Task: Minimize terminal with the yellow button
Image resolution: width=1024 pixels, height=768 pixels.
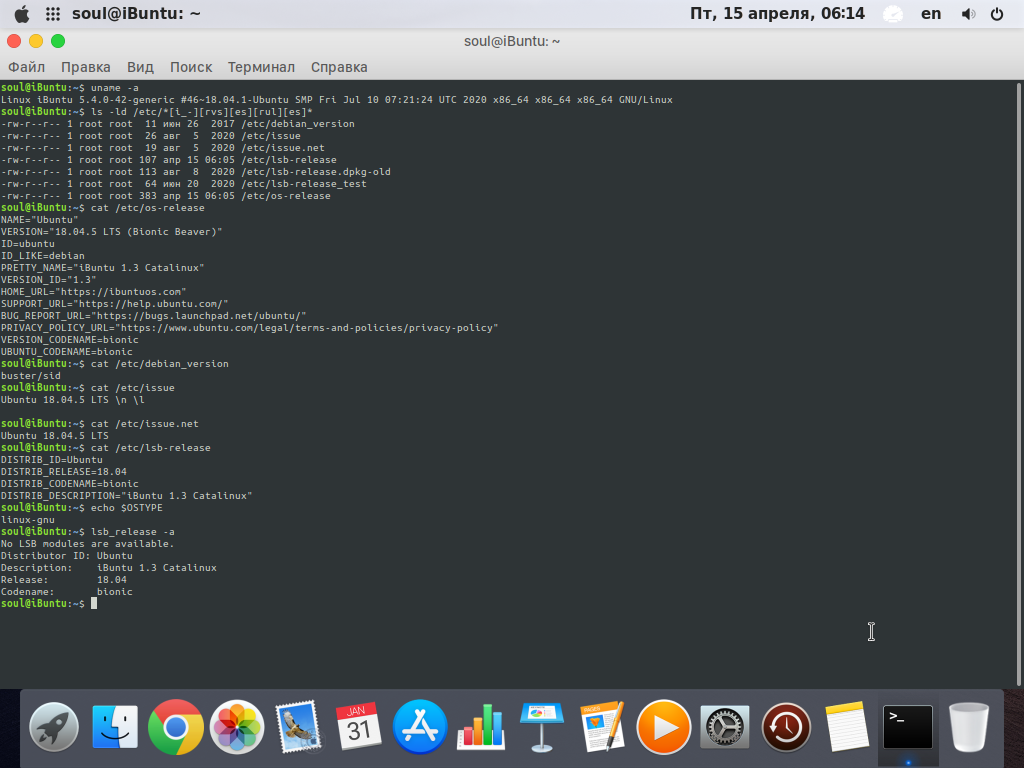Action: pos(36,41)
